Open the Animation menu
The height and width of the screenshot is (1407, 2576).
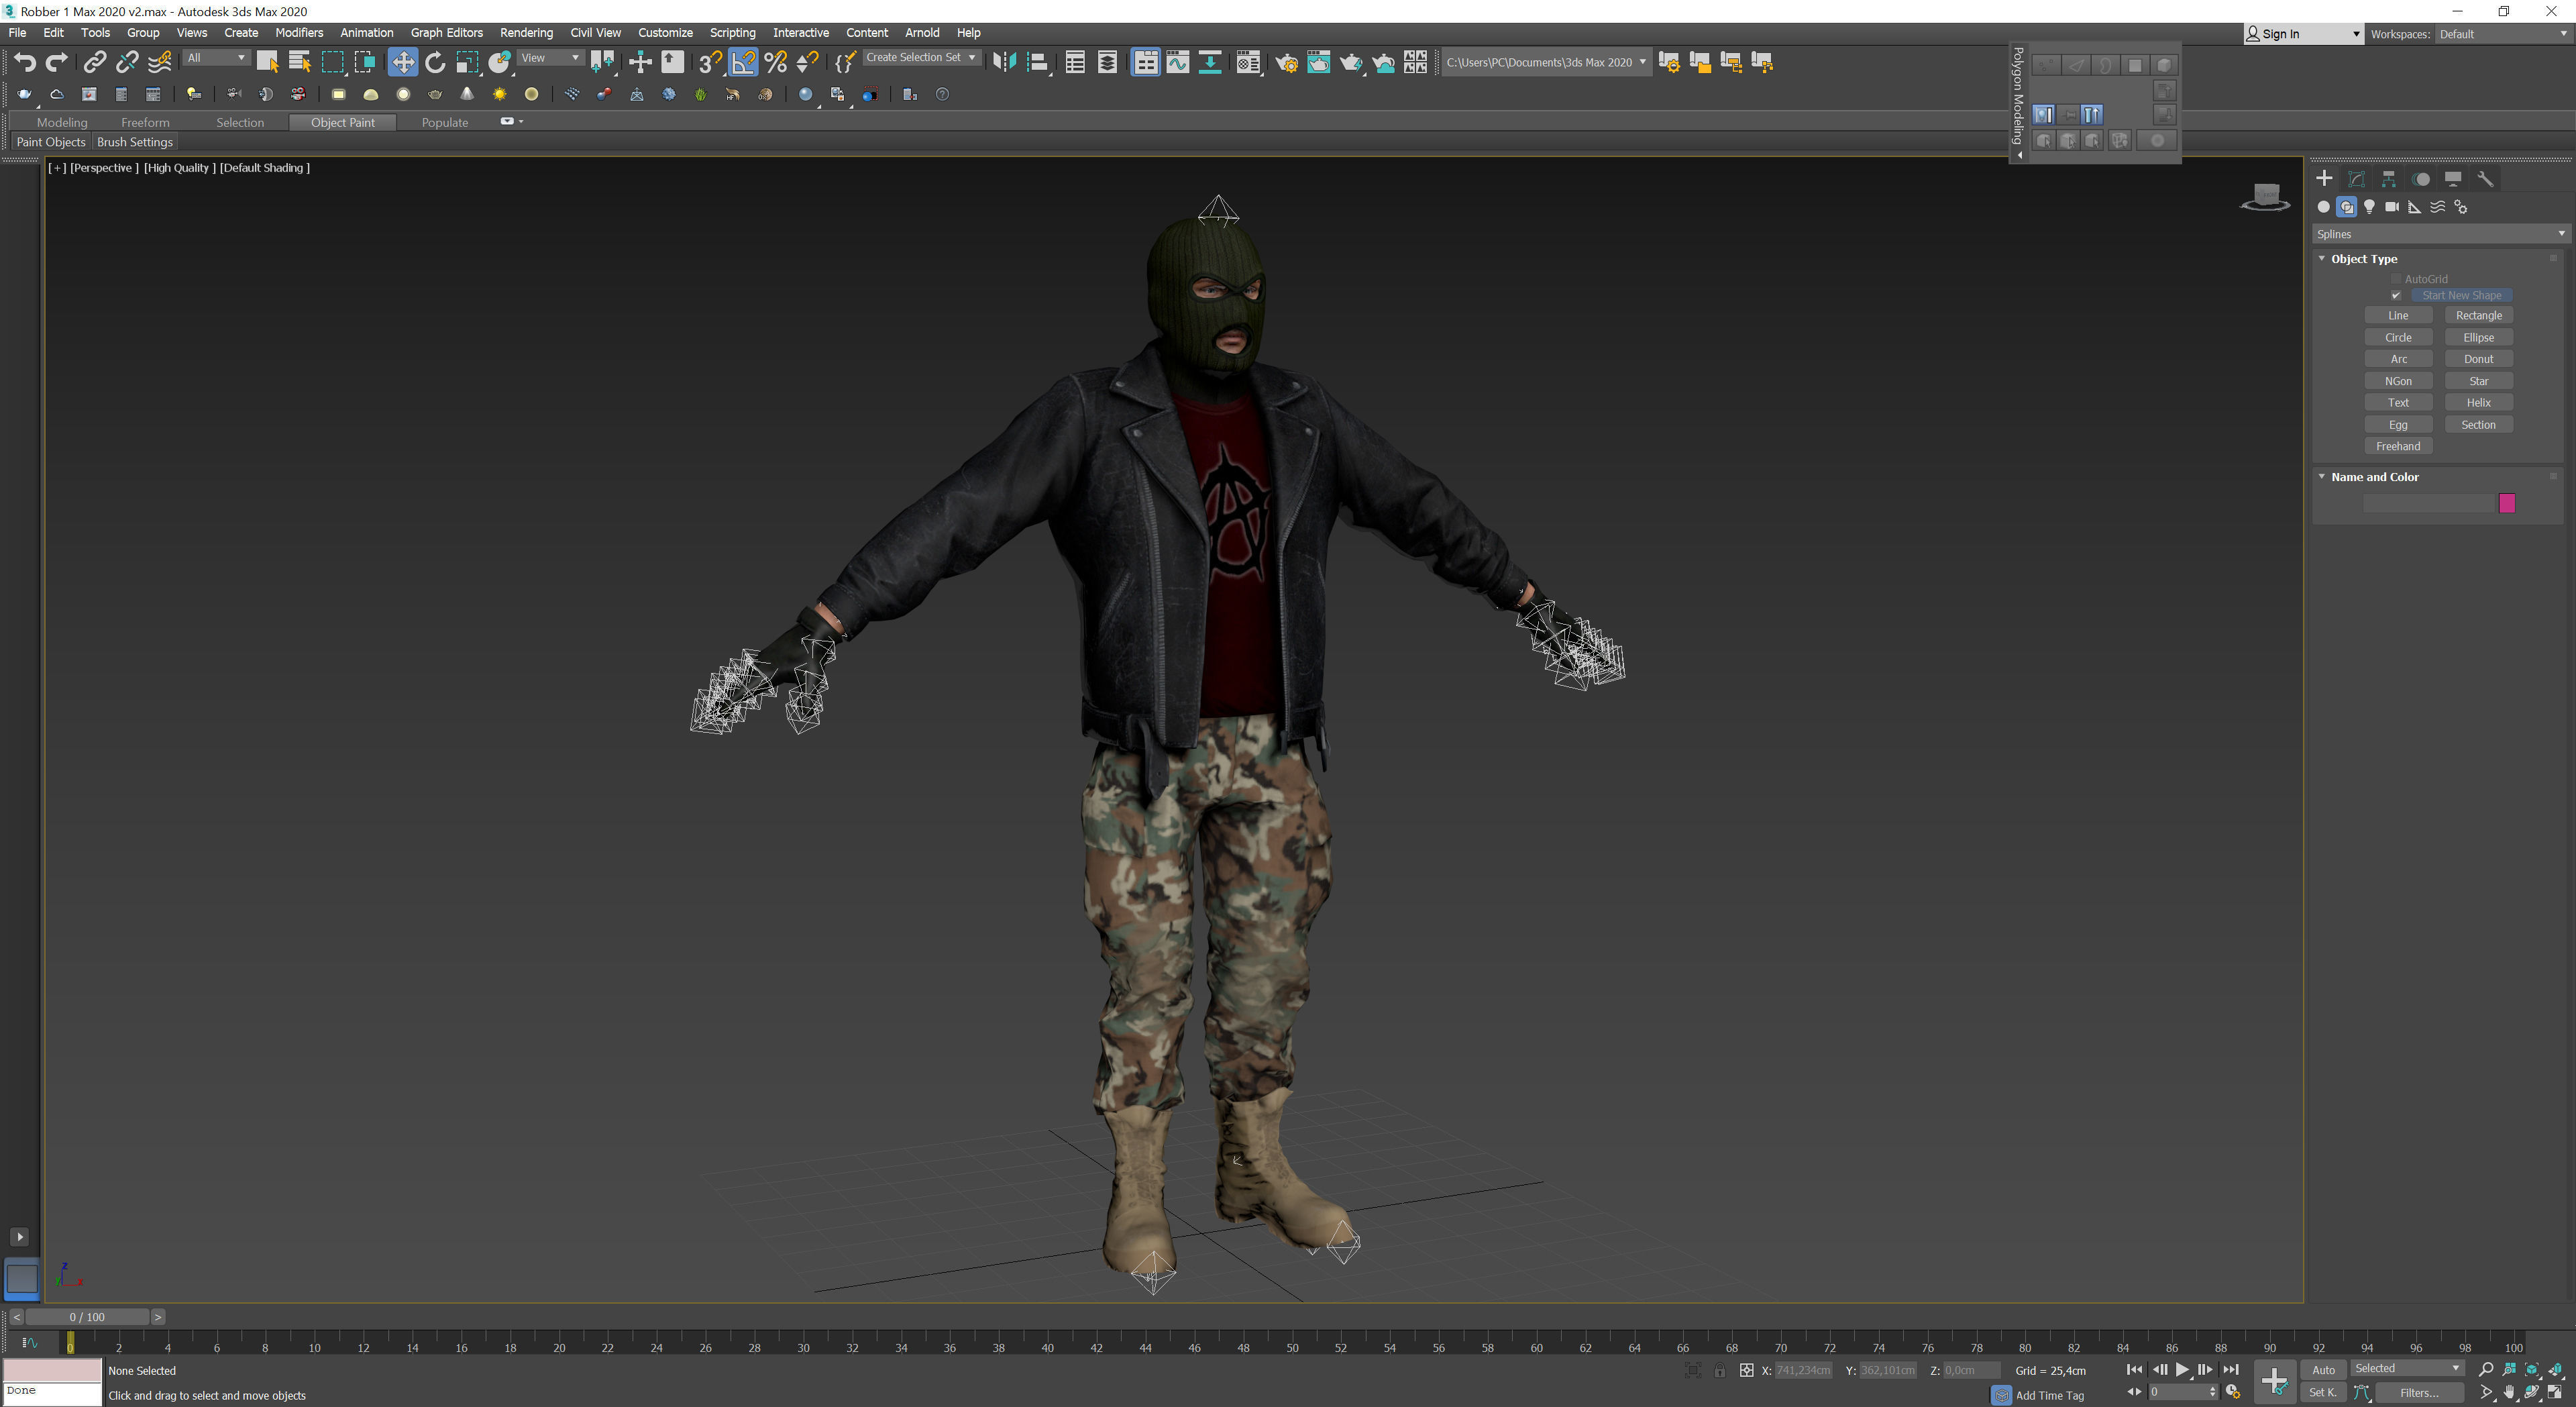pos(366,33)
